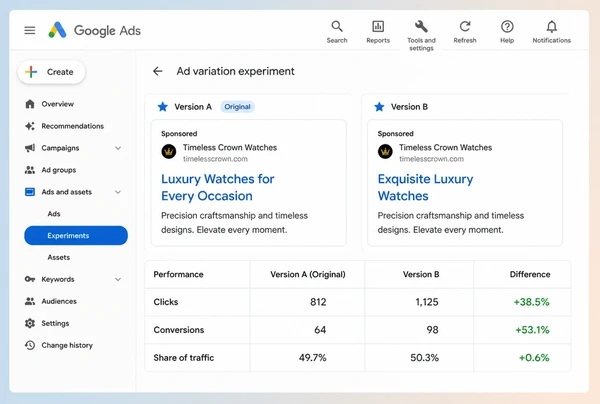This screenshot has height=404, width=600.
Task: Click Version A ad description text
Action: coord(234,223)
